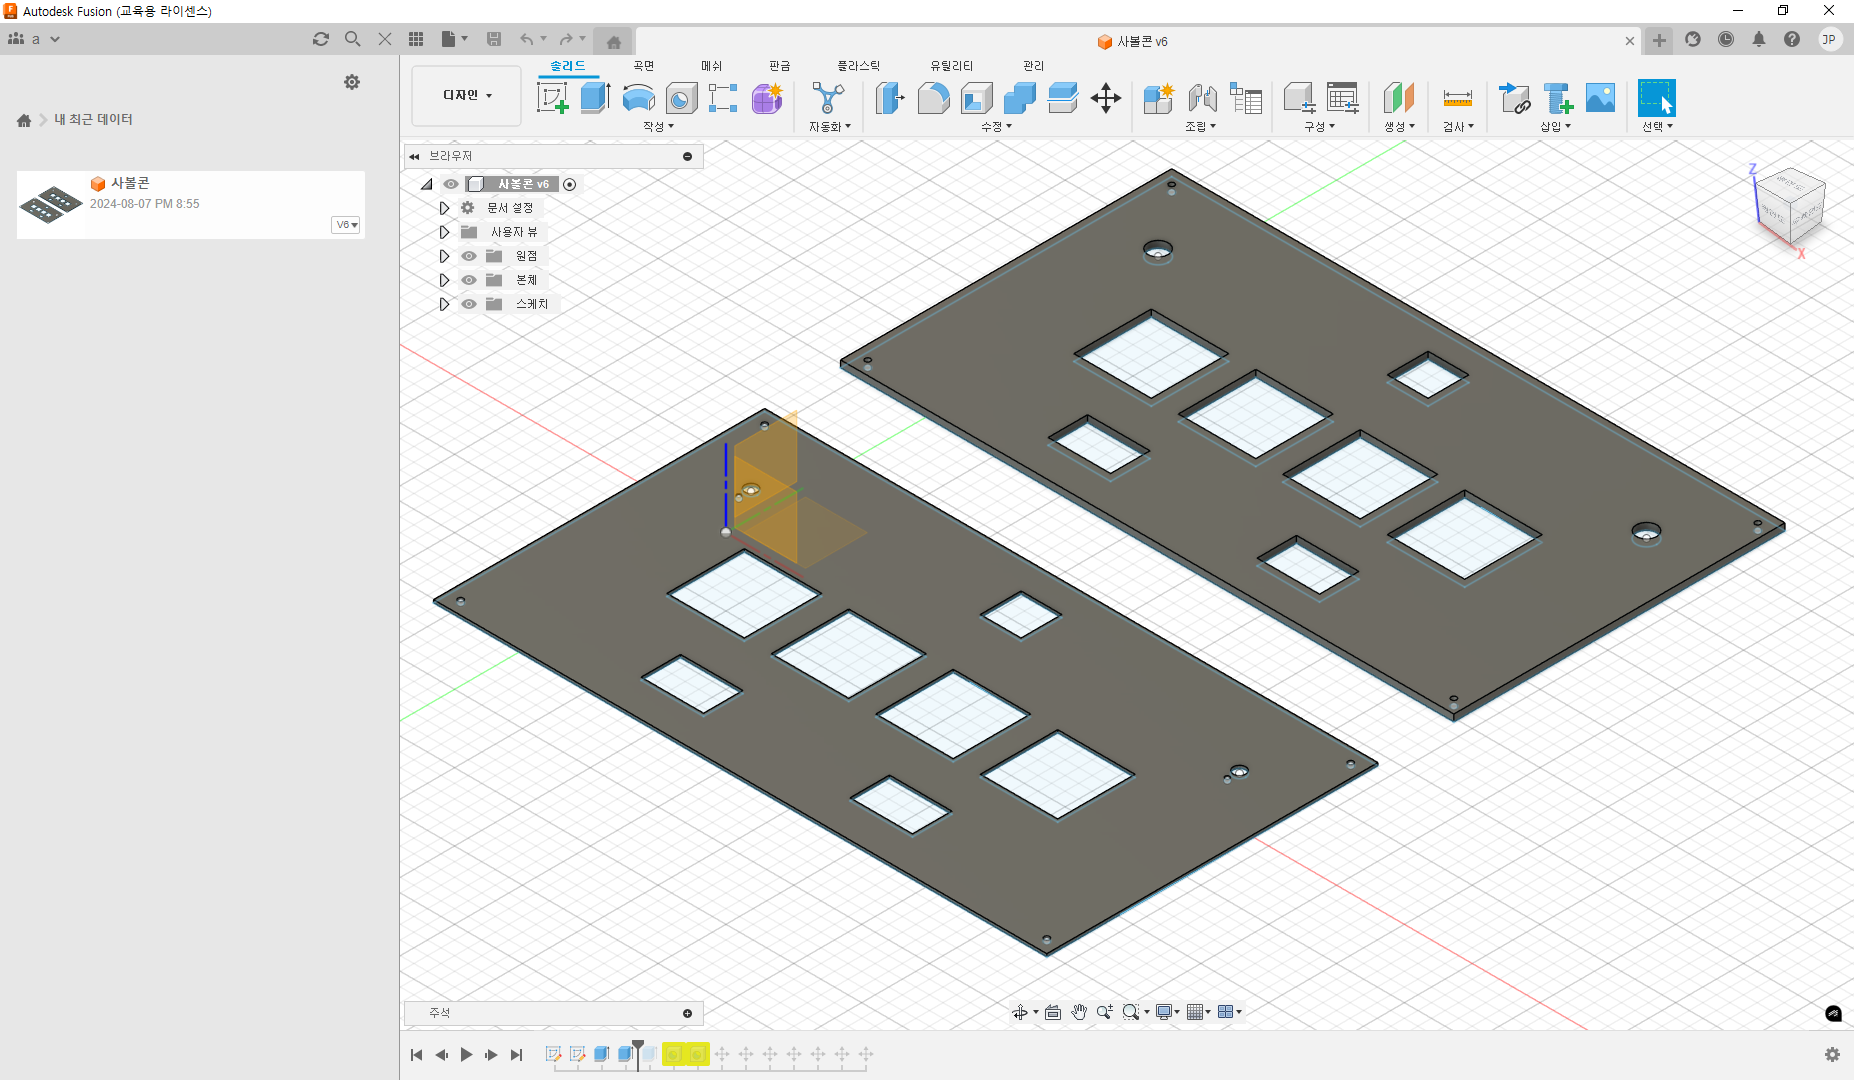Open the V6 version dropdown
The height and width of the screenshot is (1080, 1854).
[x=346, y=225]
